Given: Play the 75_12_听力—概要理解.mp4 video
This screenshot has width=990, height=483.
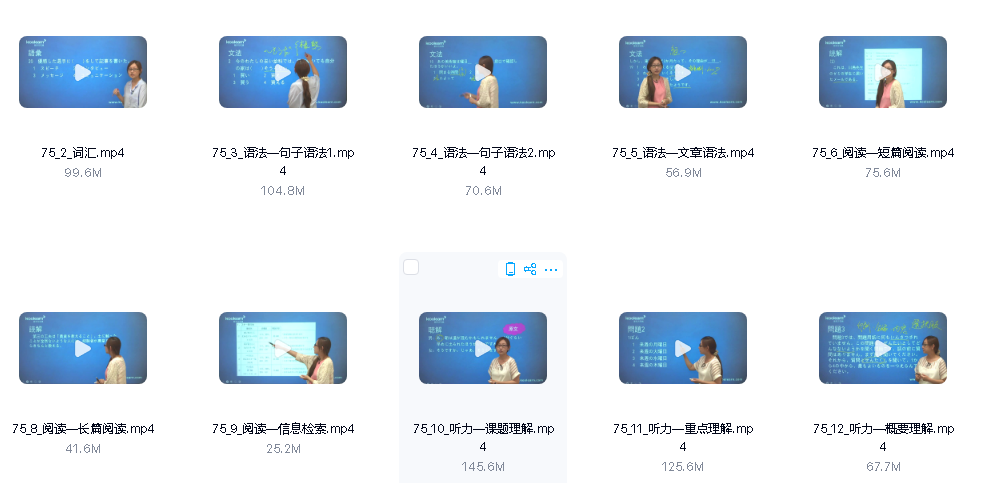Looking at the screenshot, I should coord(883,348).
